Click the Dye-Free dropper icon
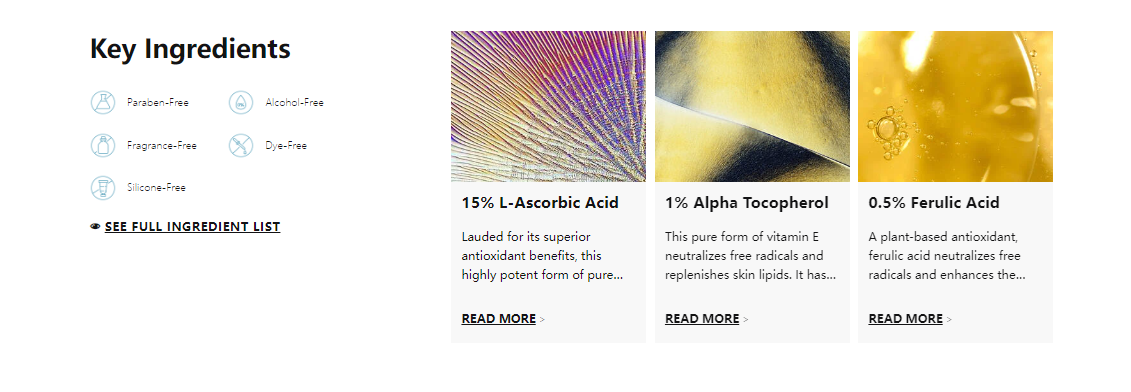The height and width of the screenshot is (392, 1131). 241,145
